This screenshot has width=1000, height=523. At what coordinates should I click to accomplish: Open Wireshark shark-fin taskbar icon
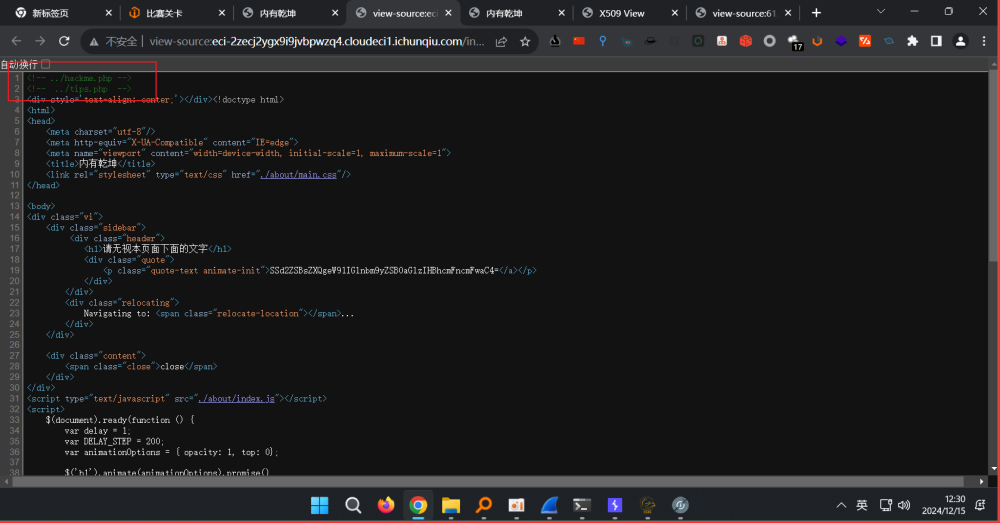coord(549,505)
